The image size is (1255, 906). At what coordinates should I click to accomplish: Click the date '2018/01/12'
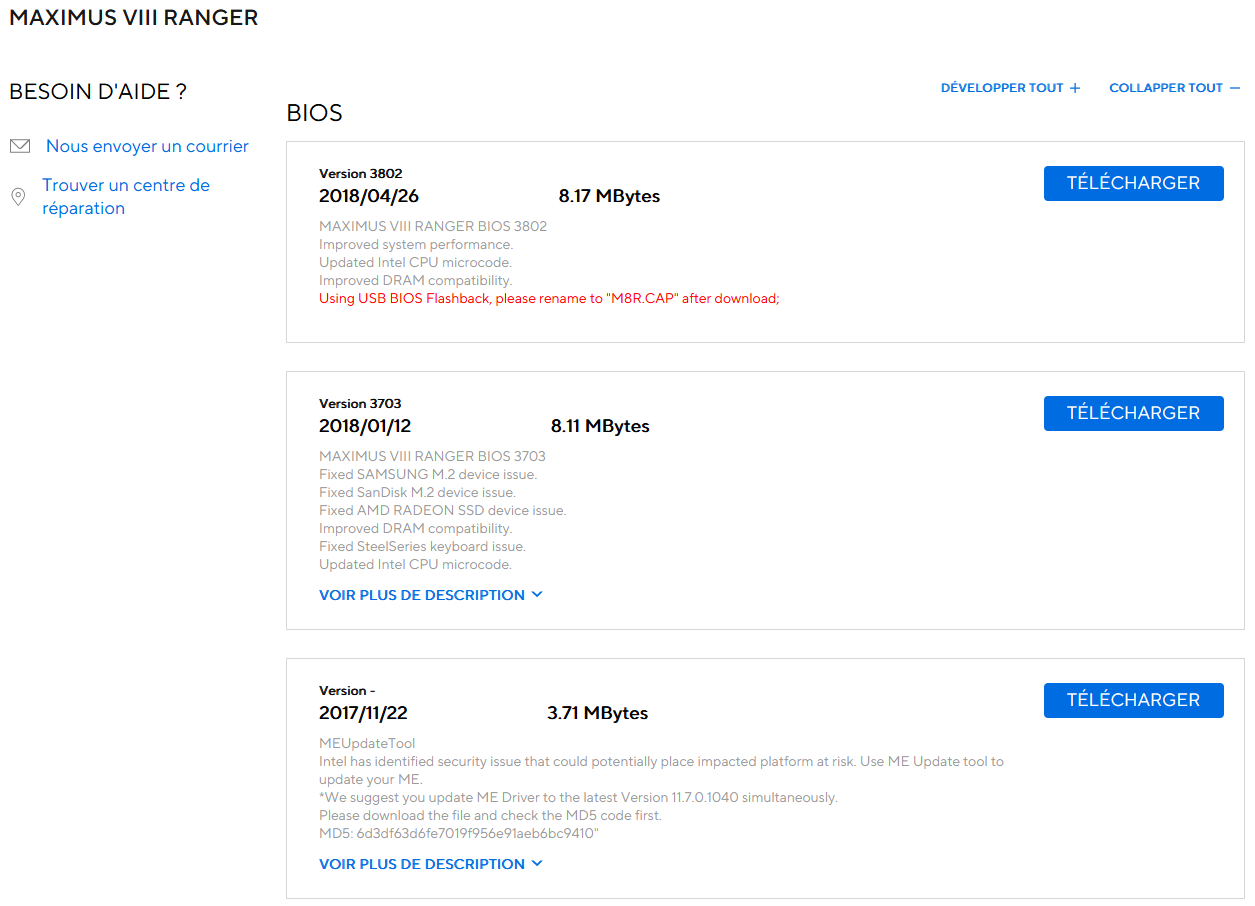(x=365, y=426)
